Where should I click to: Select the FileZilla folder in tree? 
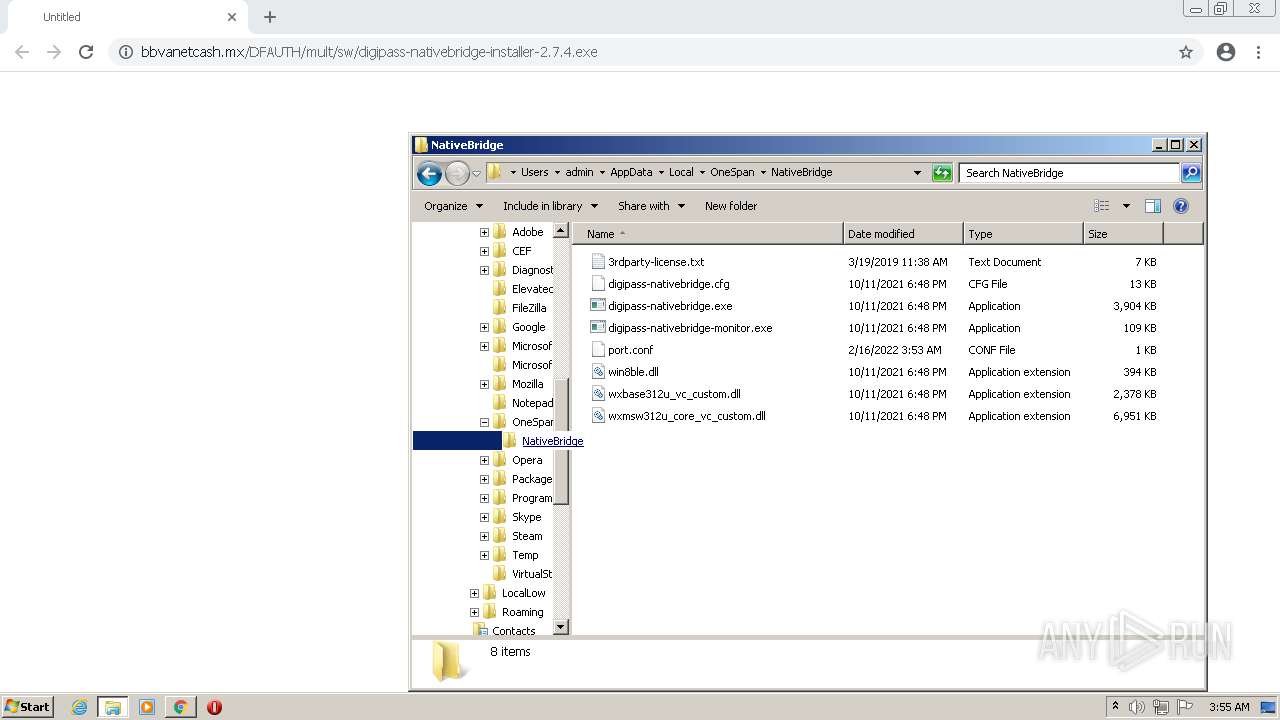tap(529, 308)
